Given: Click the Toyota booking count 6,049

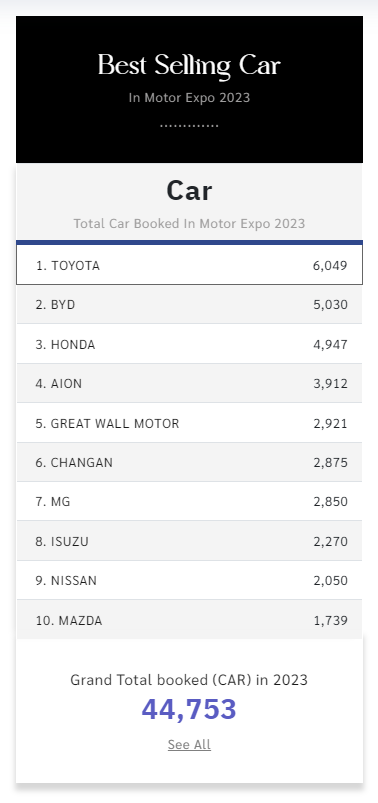Looking at the screenshot, I should point(330,266).
